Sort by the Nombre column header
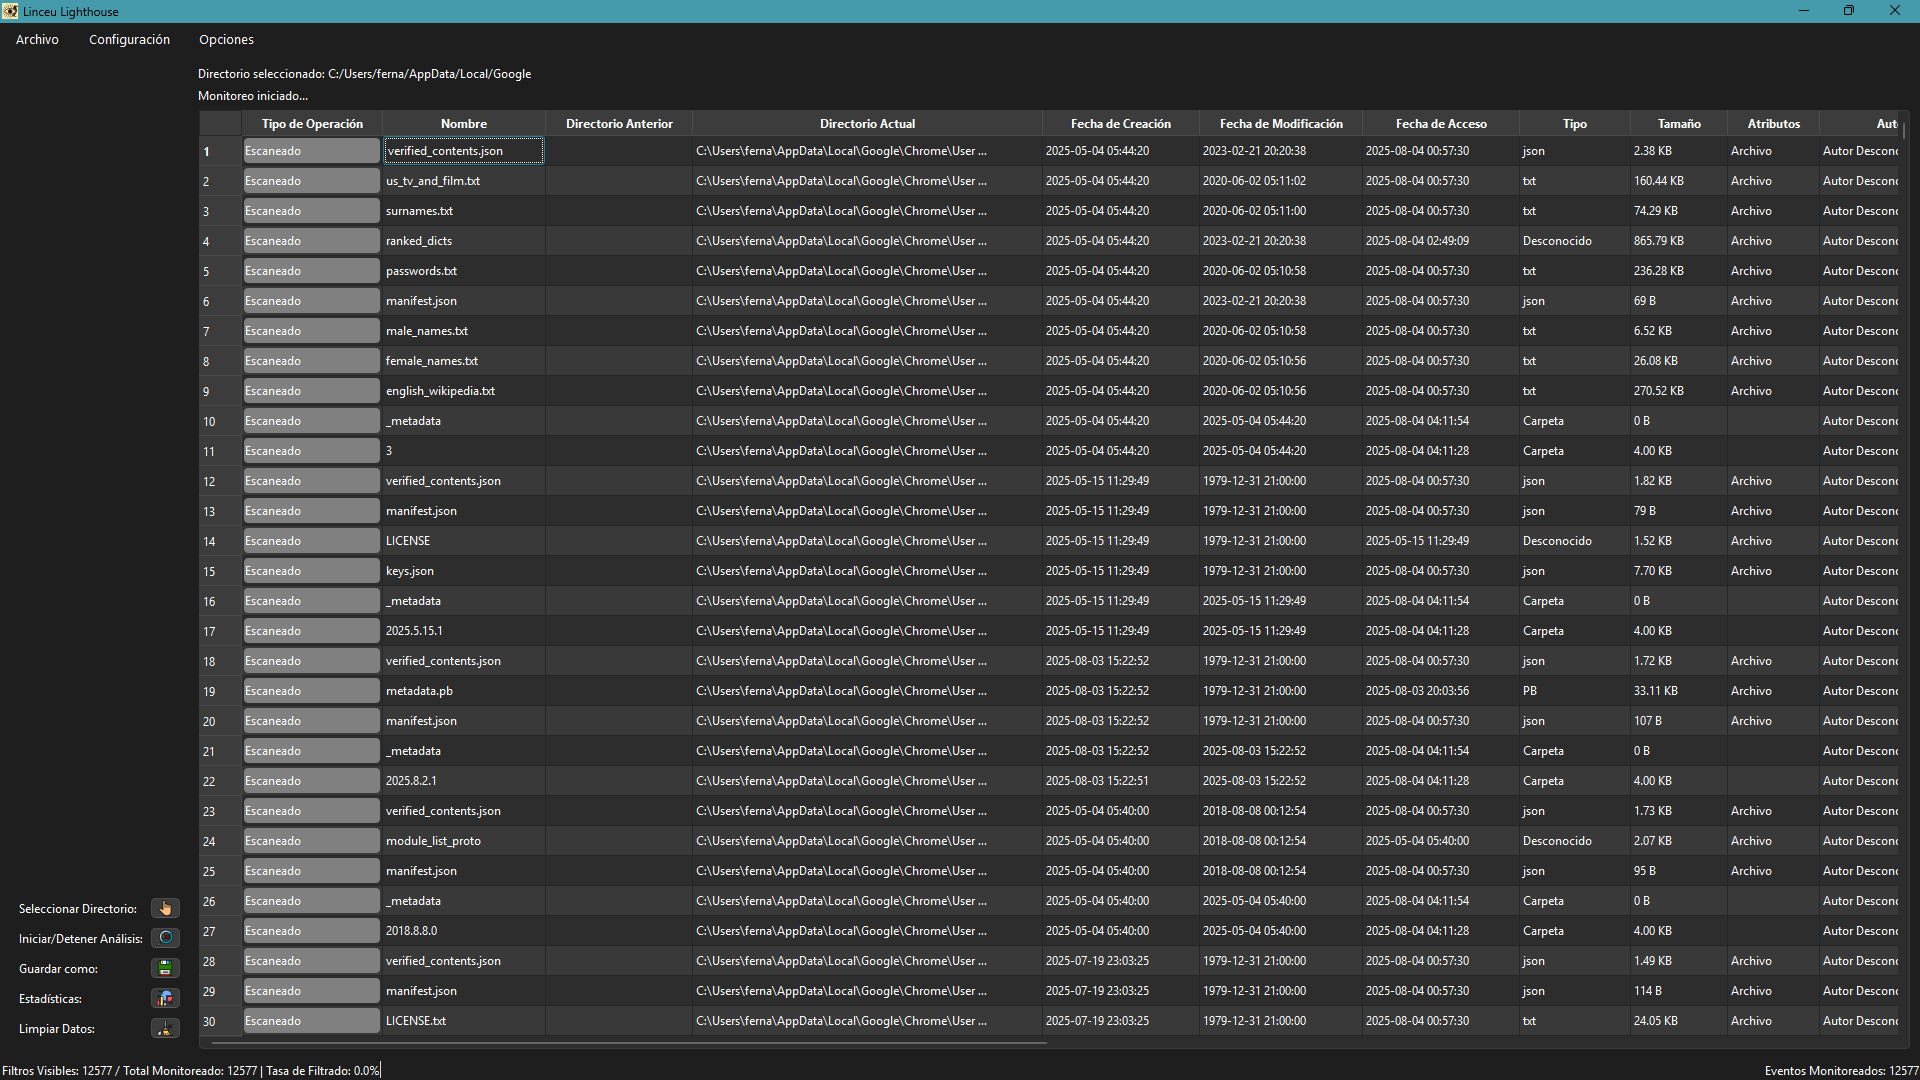 click(463, 124)
